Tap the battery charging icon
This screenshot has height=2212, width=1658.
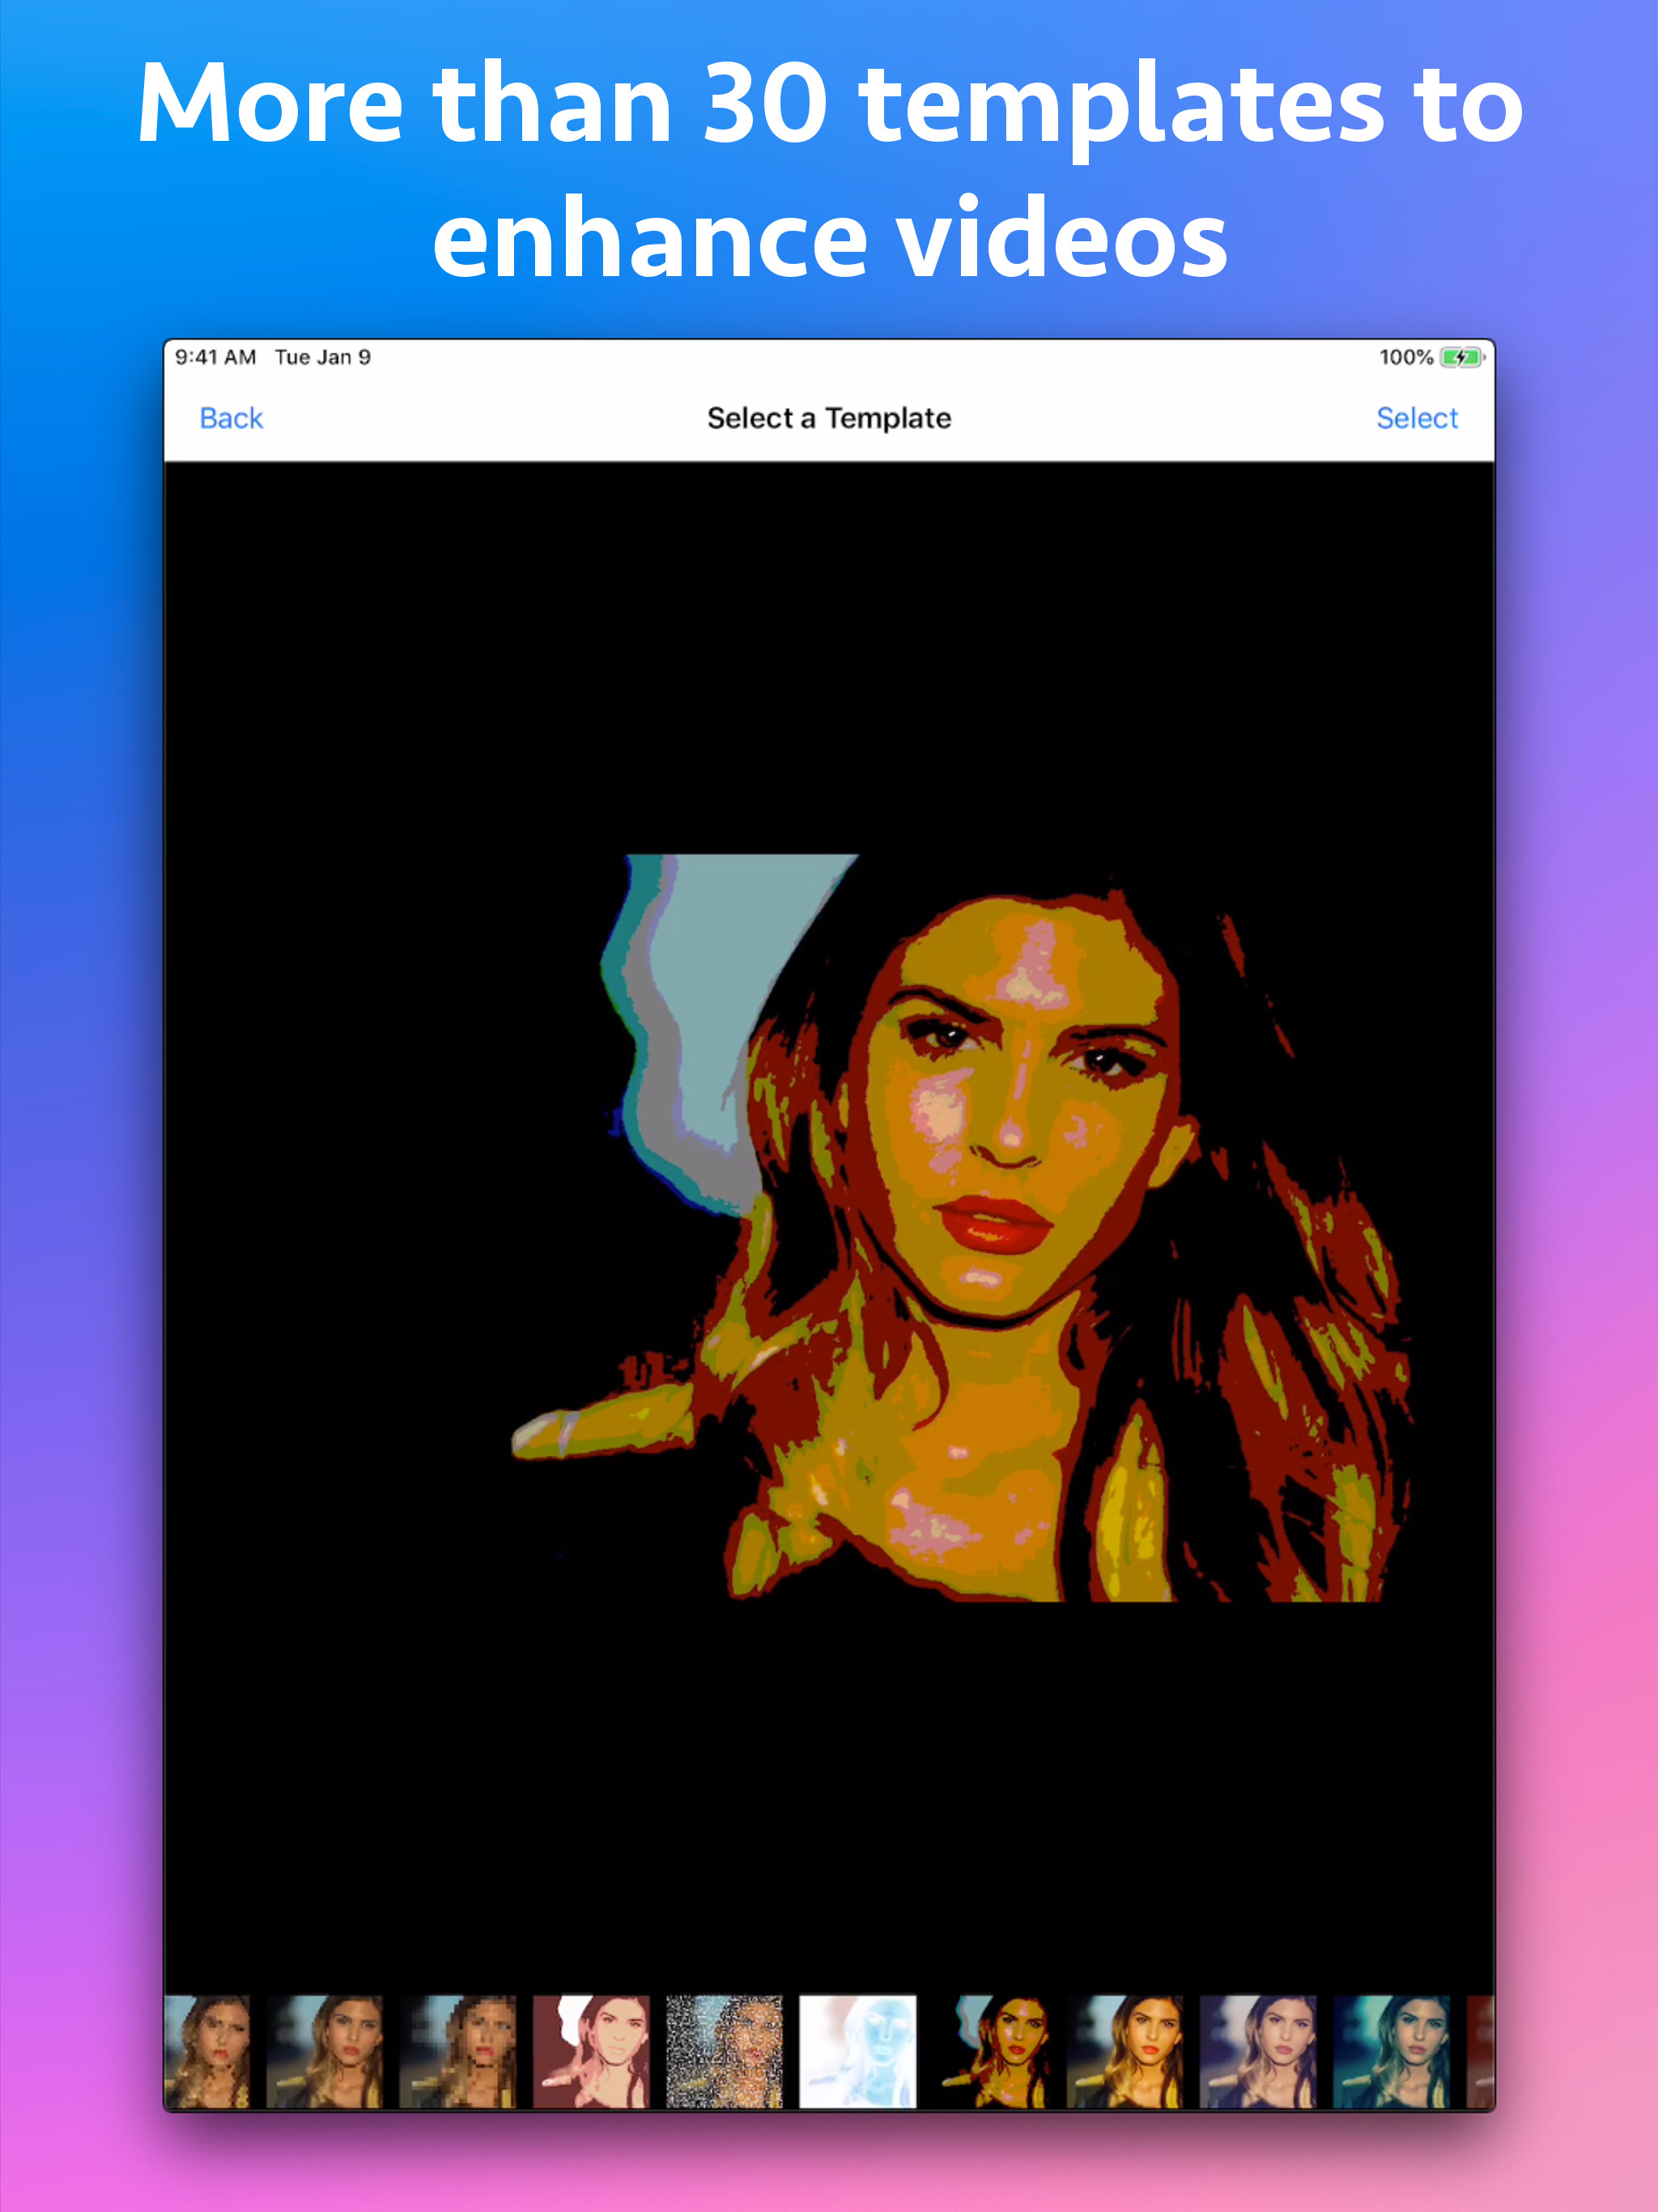pos(1461,358)
